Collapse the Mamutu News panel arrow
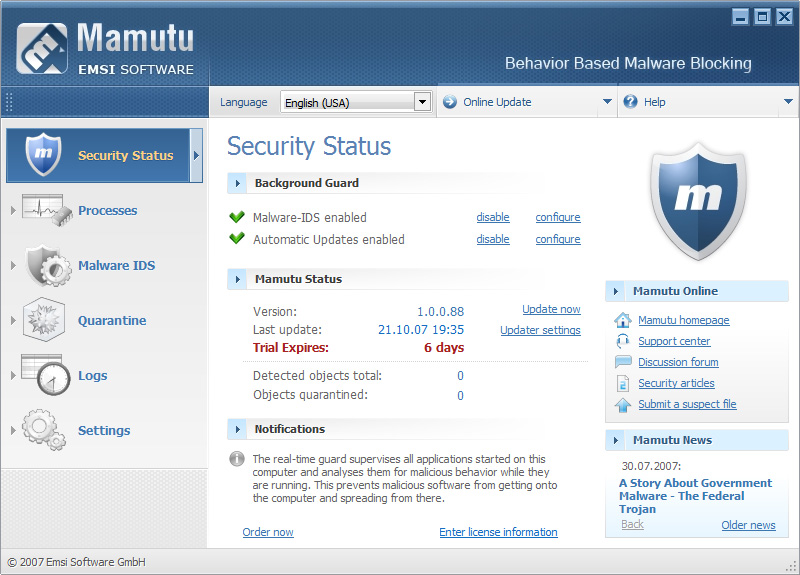Image resolution: width=800 pixels, height=575 pixels. point(615,440)
